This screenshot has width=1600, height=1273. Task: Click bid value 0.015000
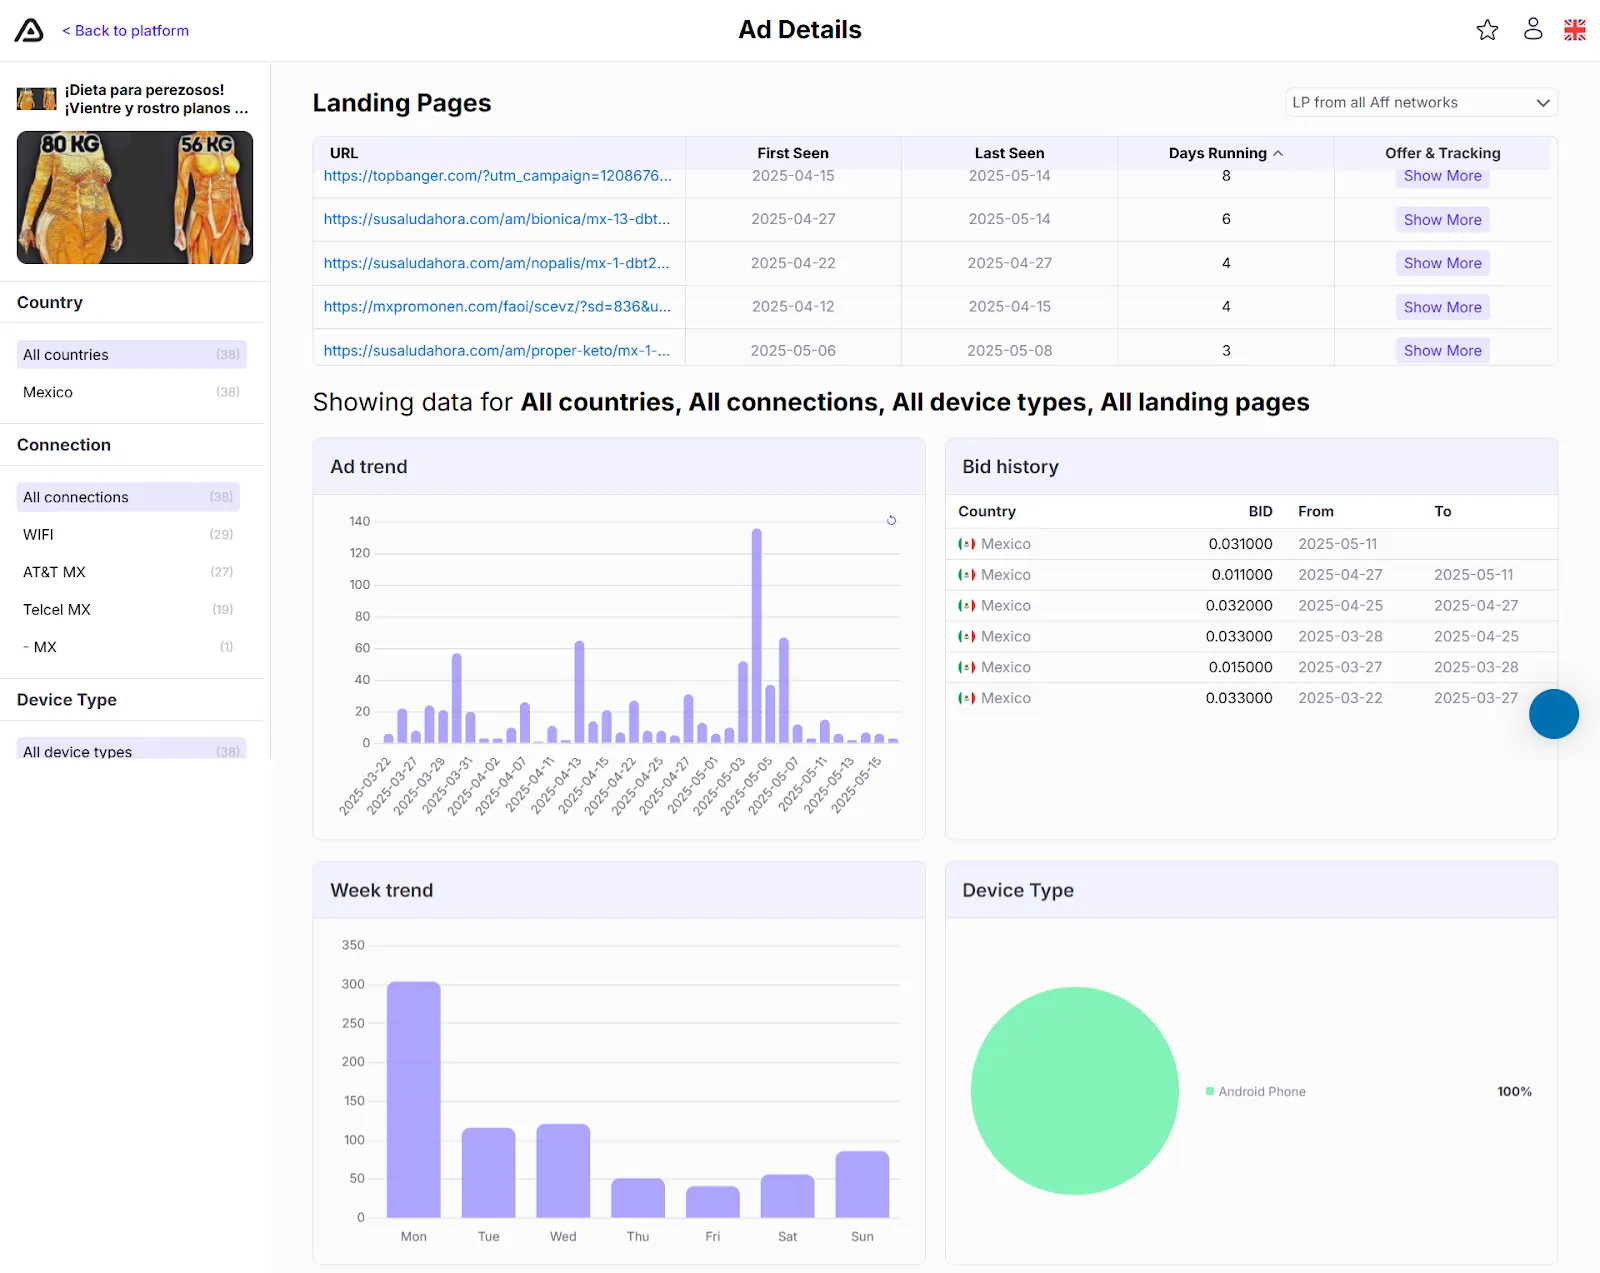tap(1240, 667)
